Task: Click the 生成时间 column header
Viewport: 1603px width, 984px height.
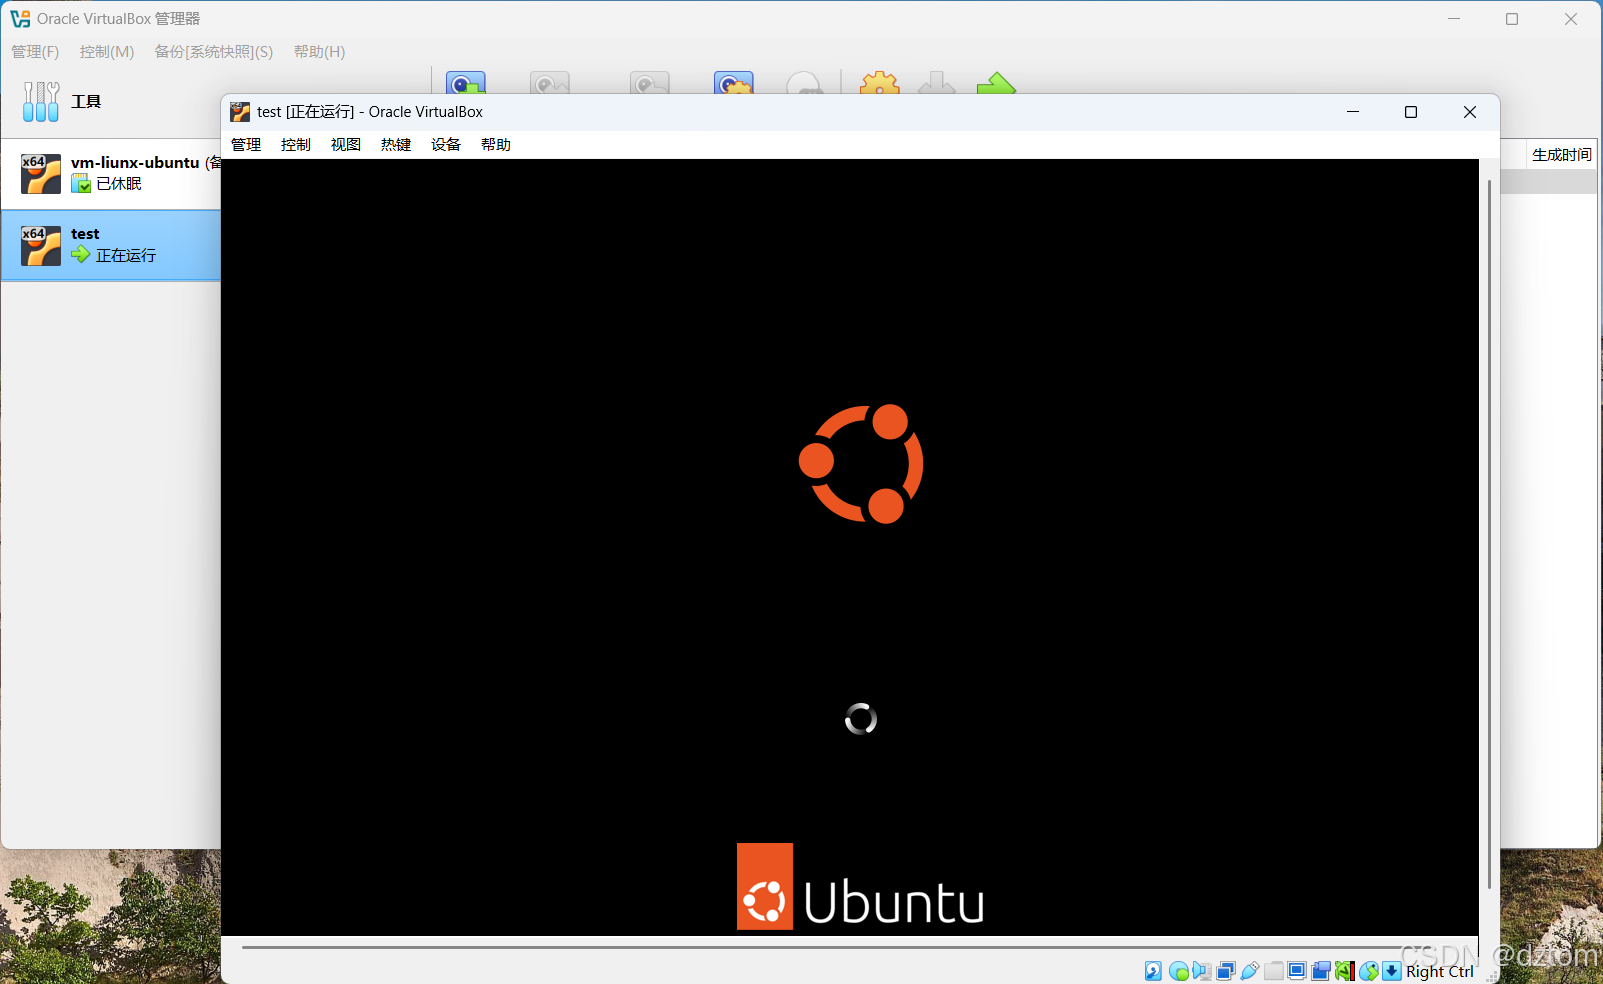Action: 1562,154
